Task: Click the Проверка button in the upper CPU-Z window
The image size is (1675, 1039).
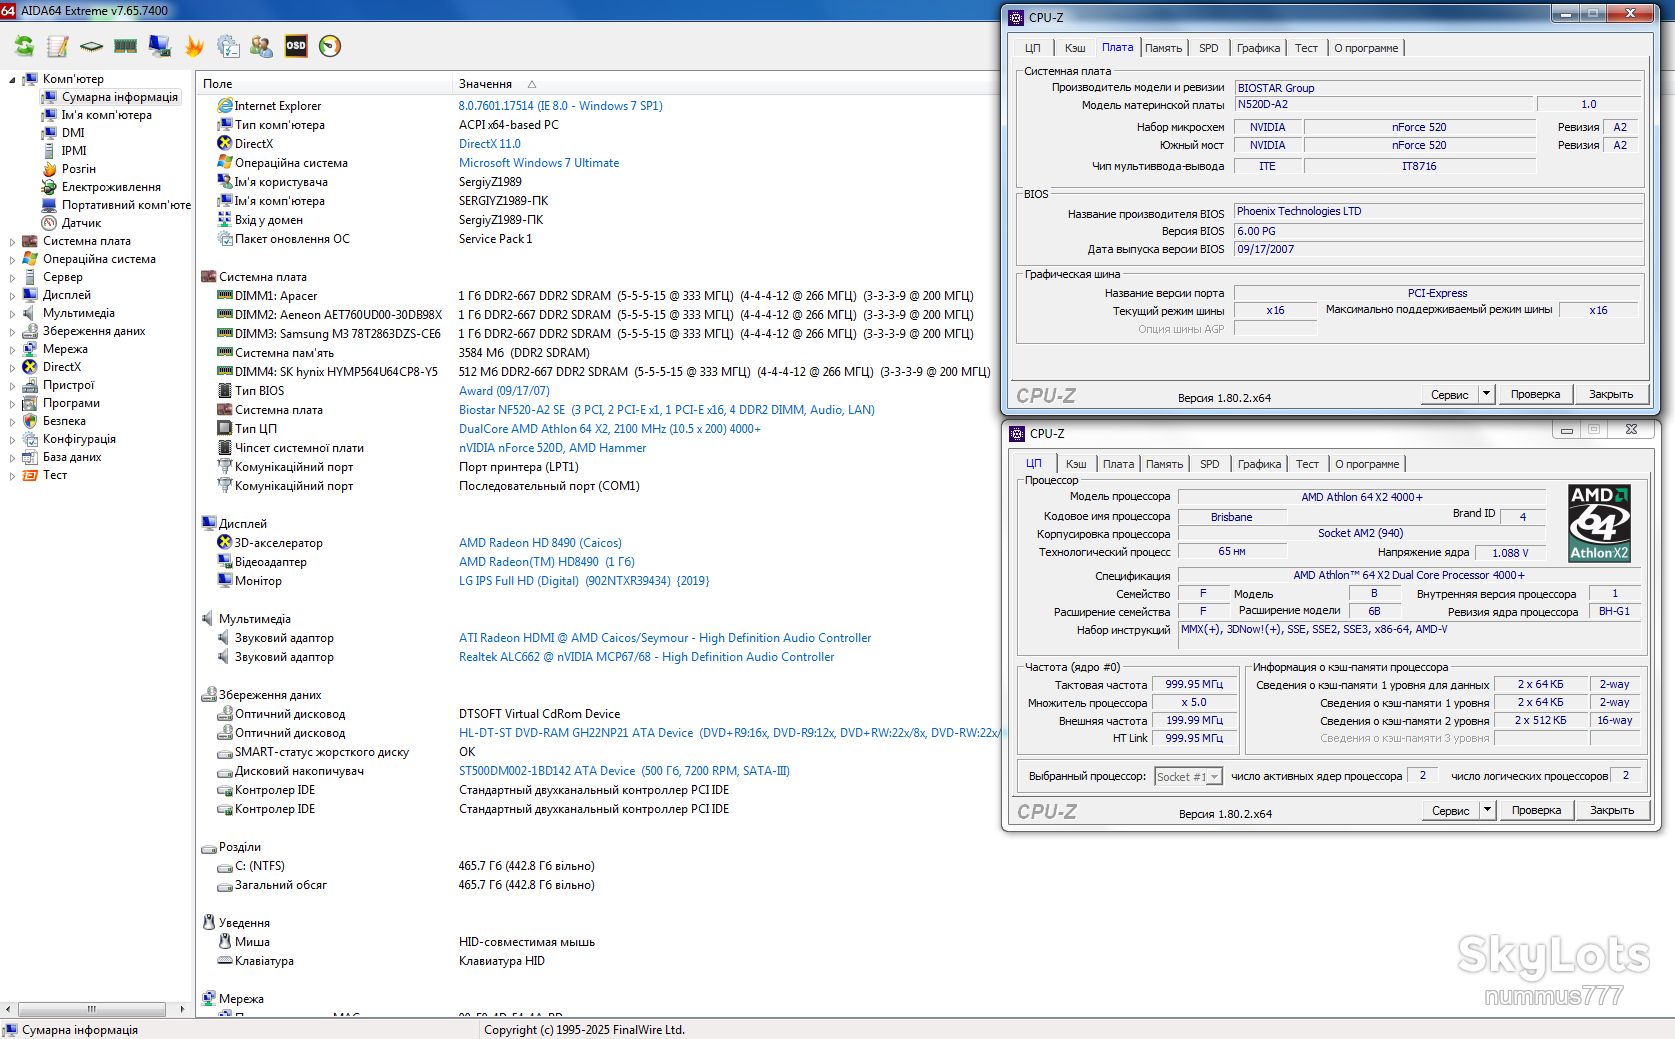Action: [x=1535, y=394]
